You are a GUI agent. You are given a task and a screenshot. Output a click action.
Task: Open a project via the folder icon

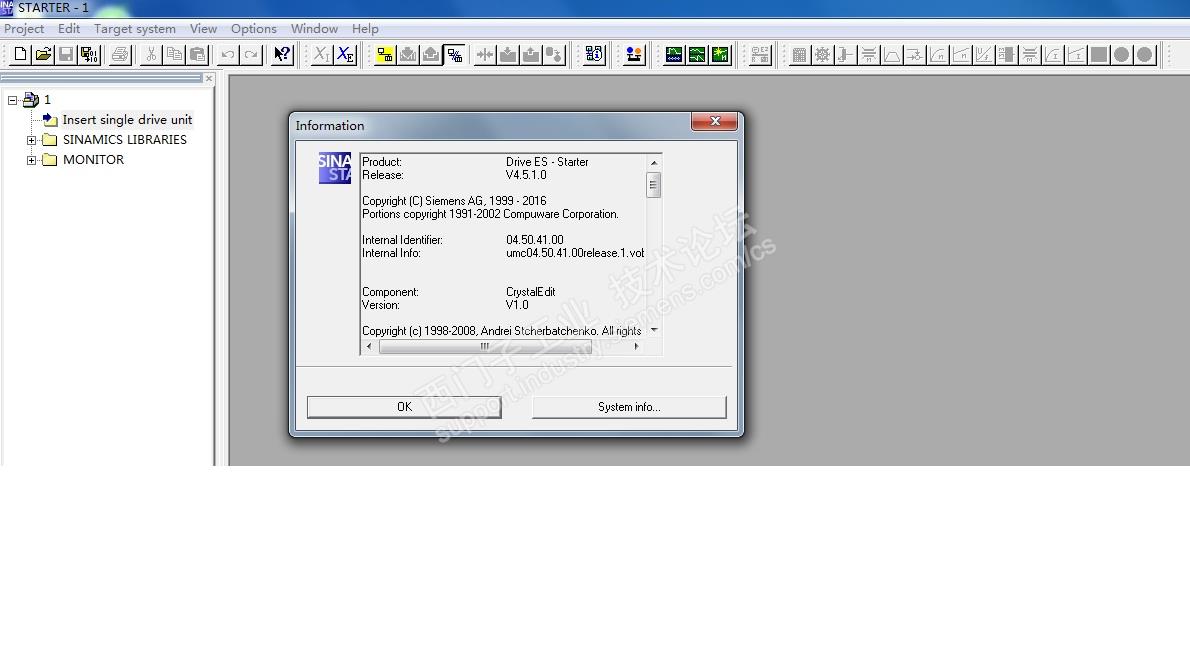(x=43, y=55)
